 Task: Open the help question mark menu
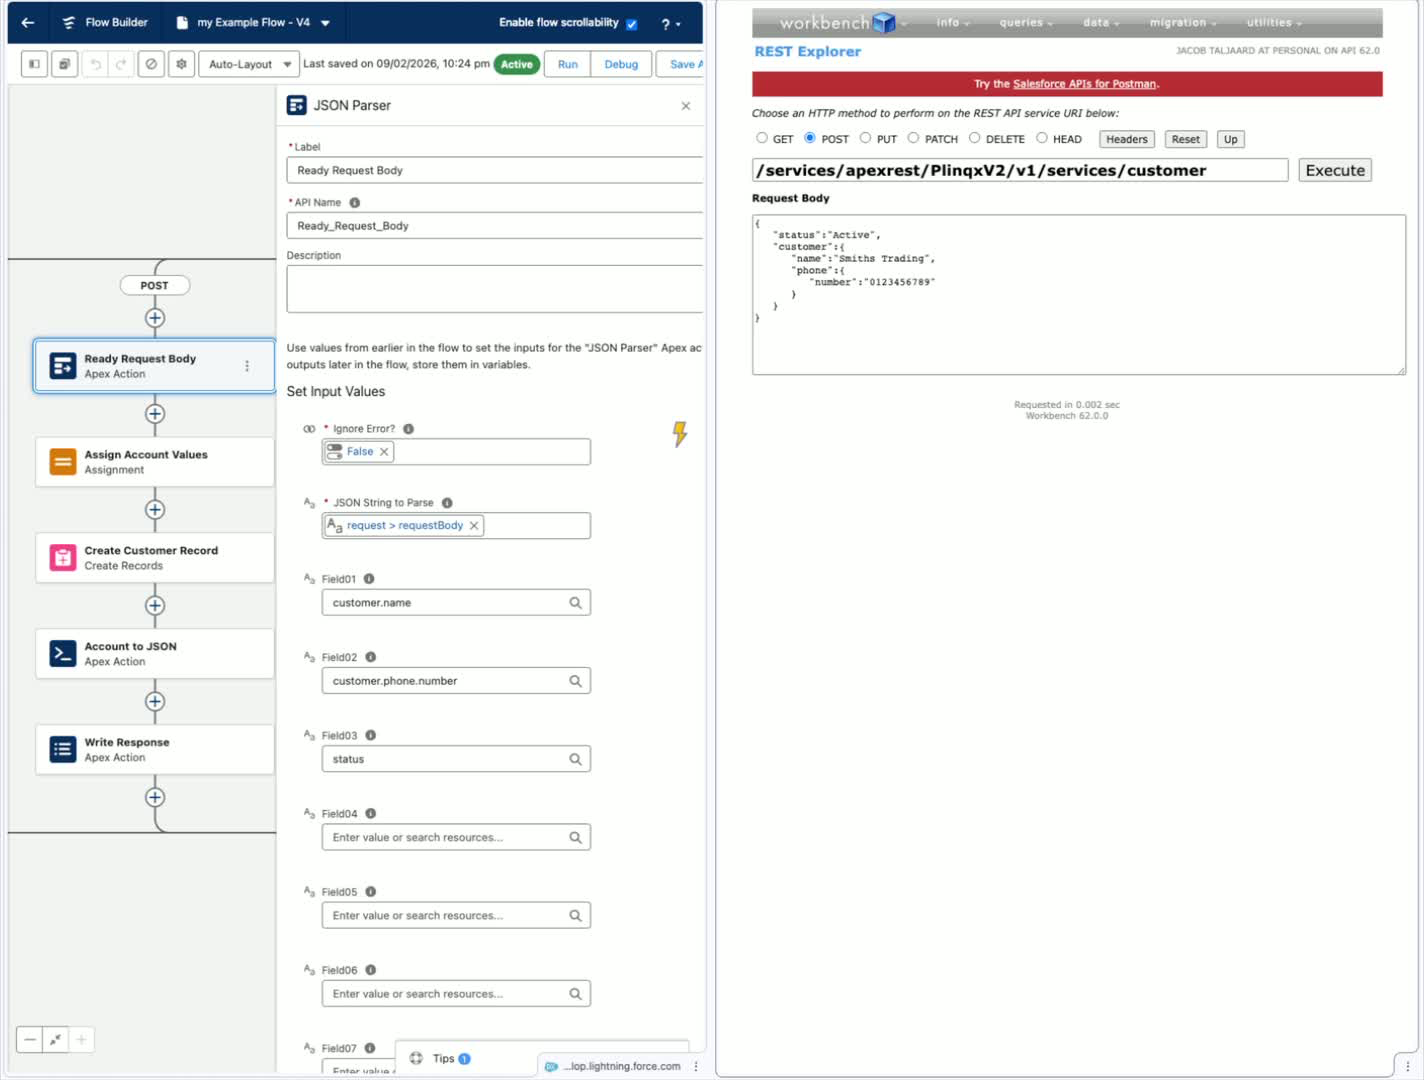pos(671,24)
